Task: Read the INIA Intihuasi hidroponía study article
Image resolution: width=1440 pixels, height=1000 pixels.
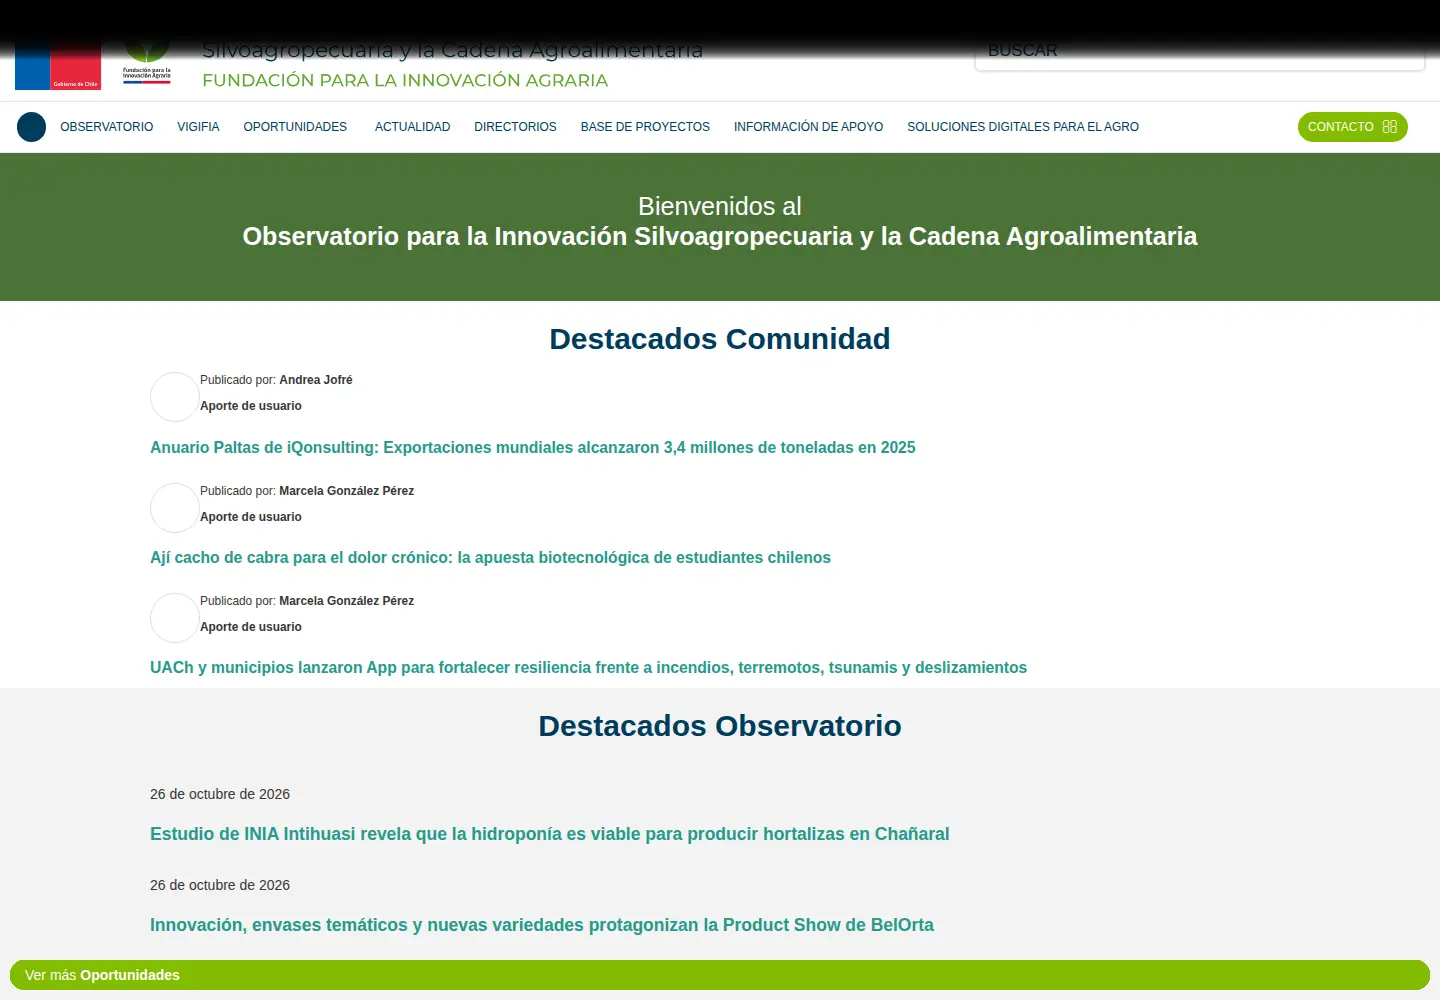Action: [550, 834]
